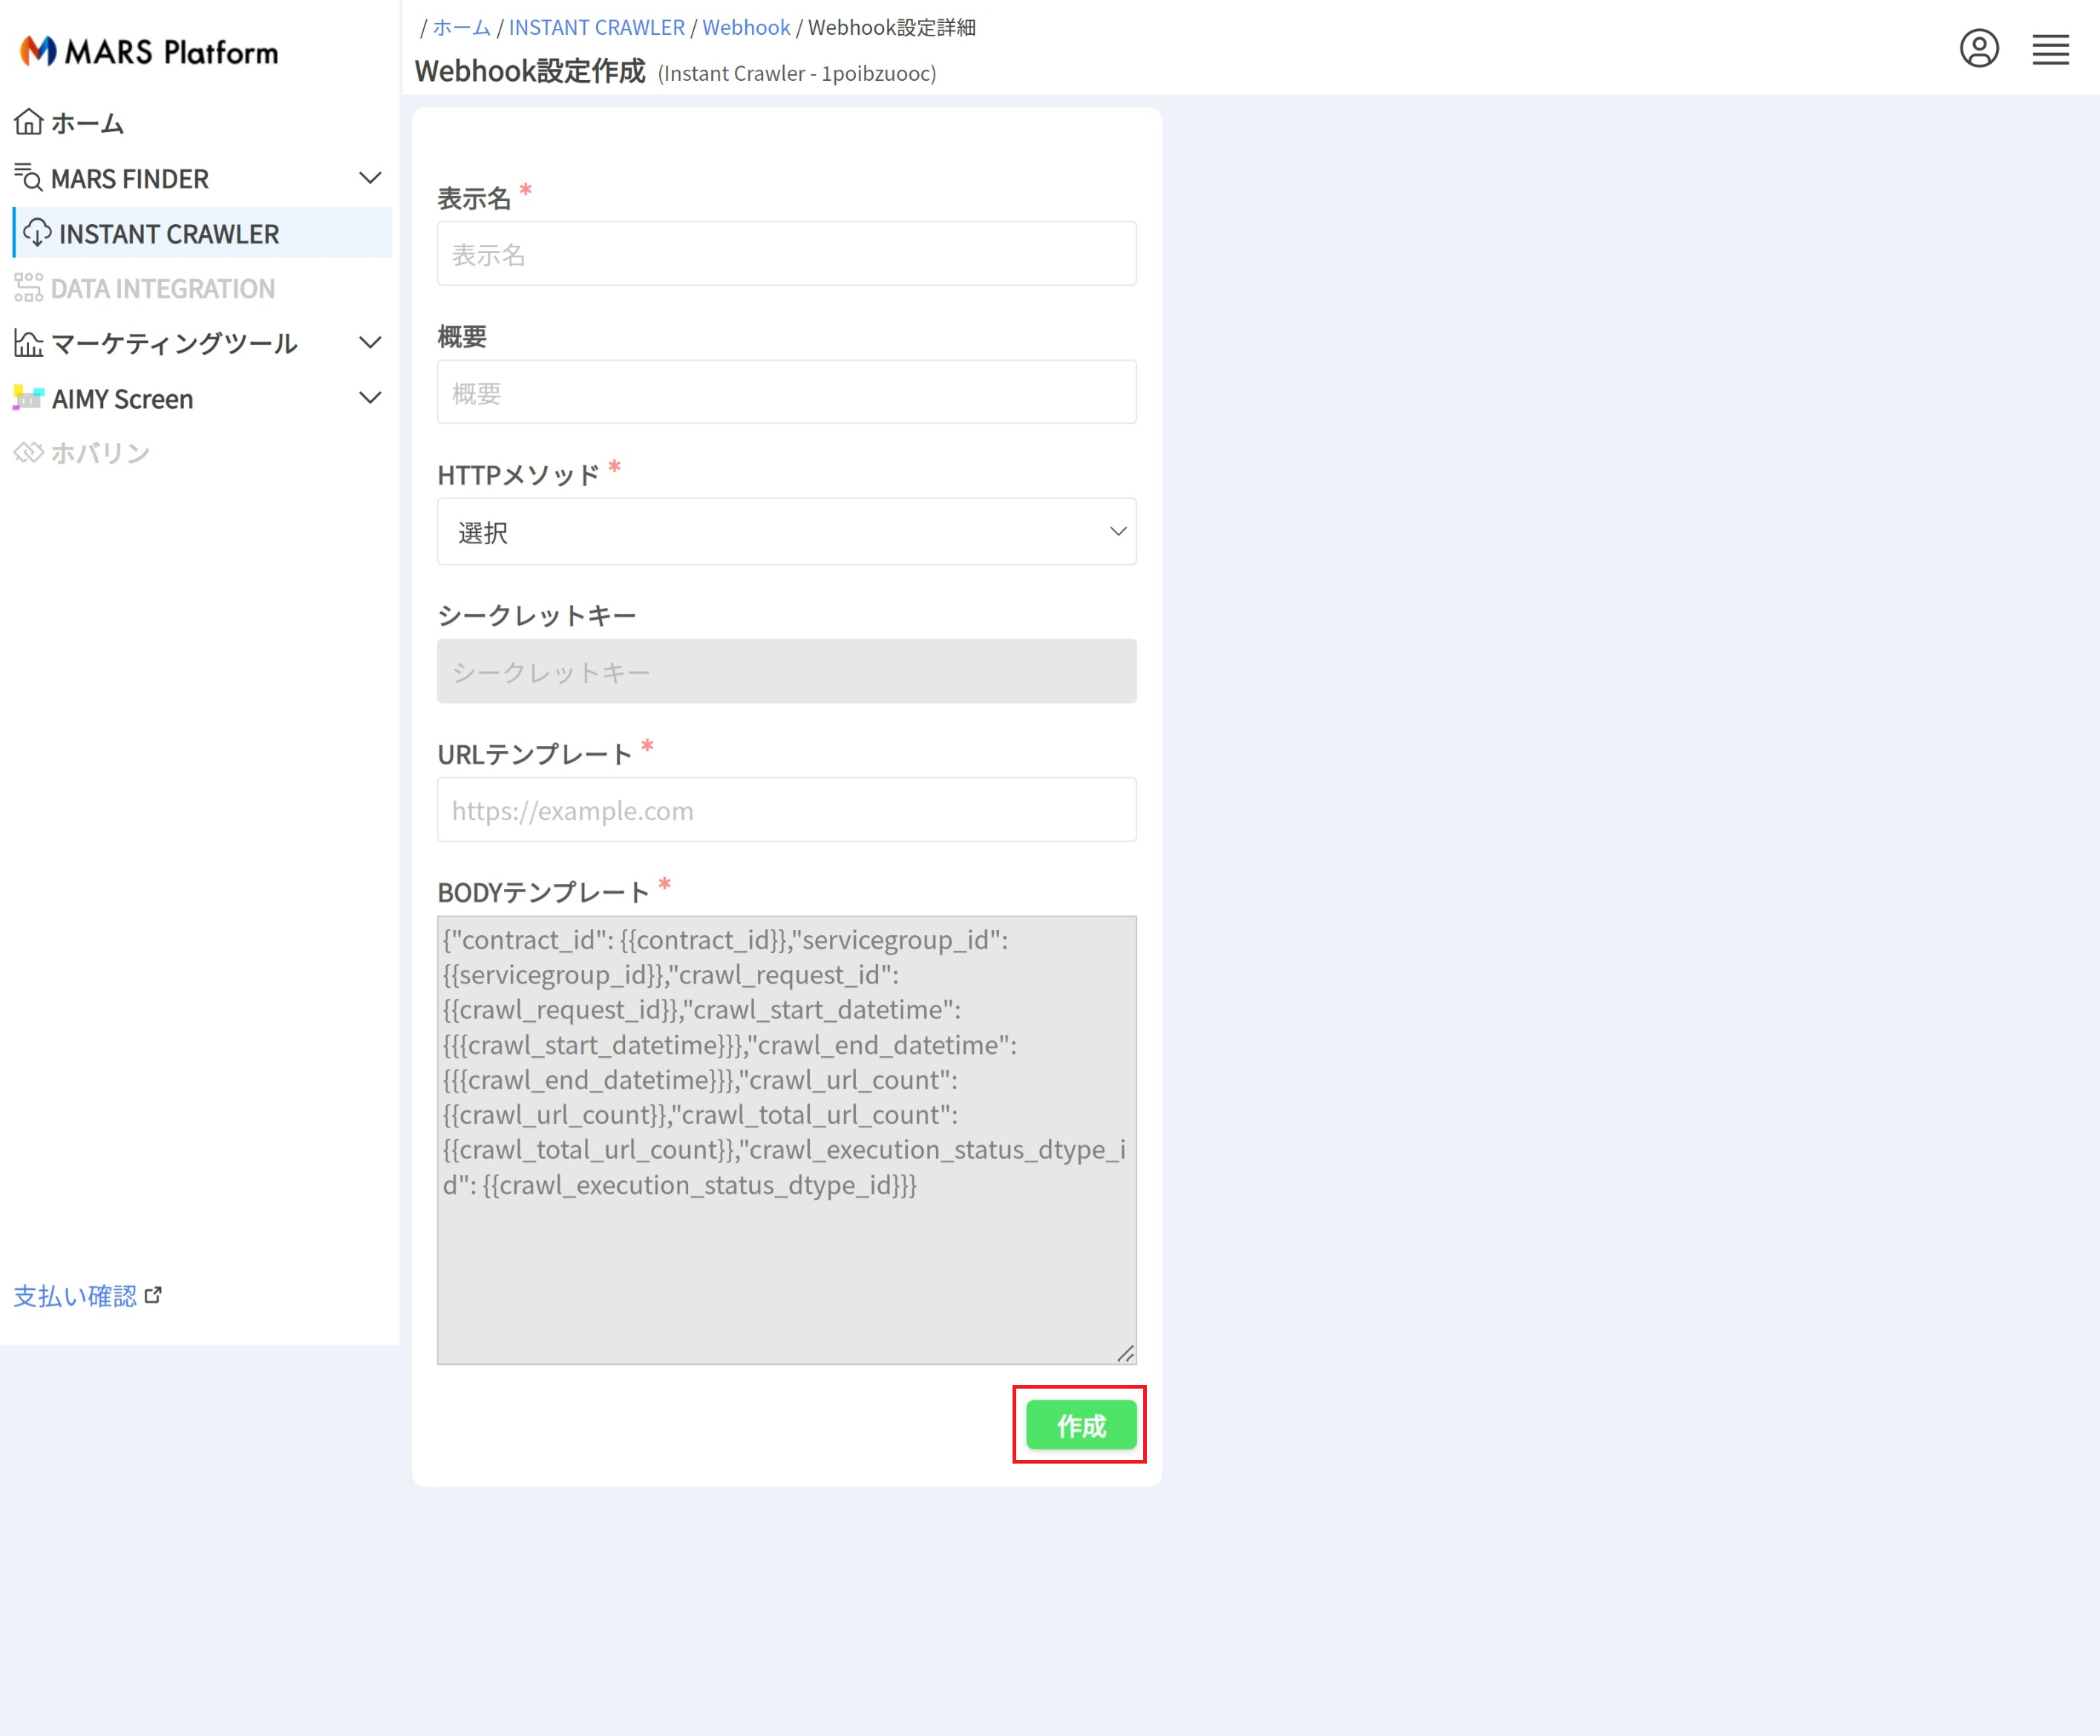2100x1736 pixels.
Task: Click the URLテンプレート input field
Action: tap(786, 810)
